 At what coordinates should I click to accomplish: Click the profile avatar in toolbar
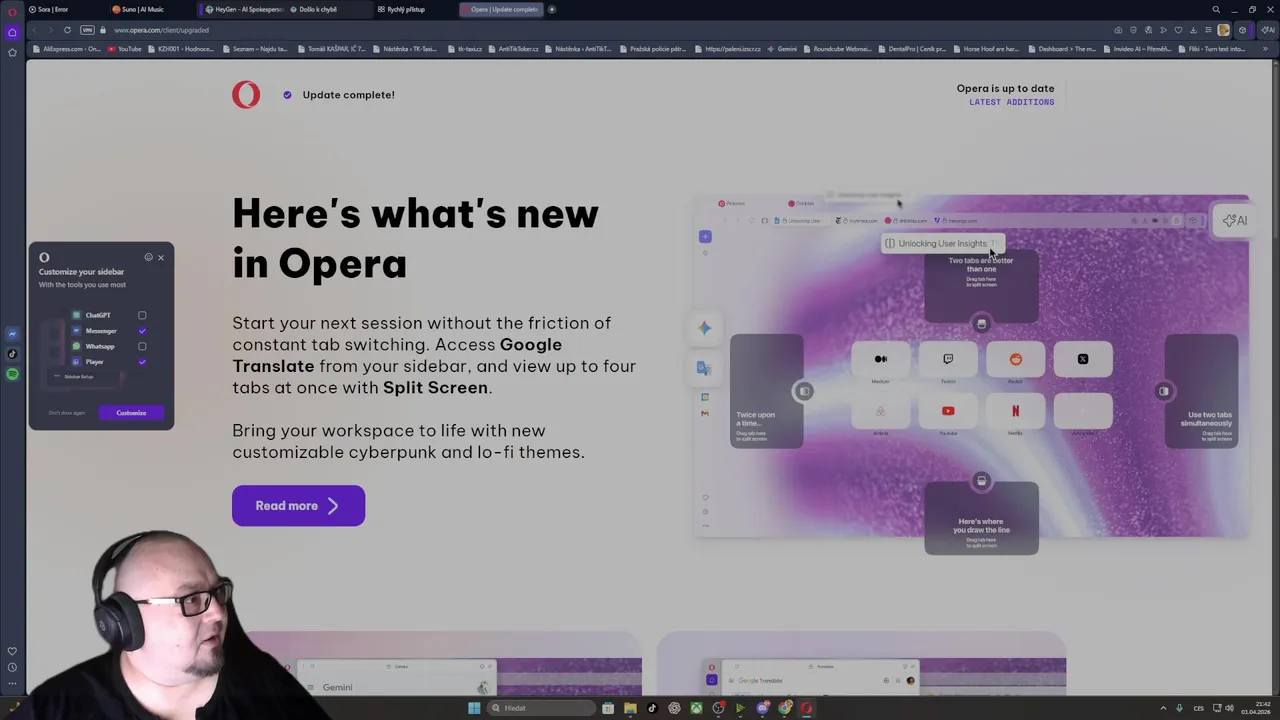[x=1223, y=30]
